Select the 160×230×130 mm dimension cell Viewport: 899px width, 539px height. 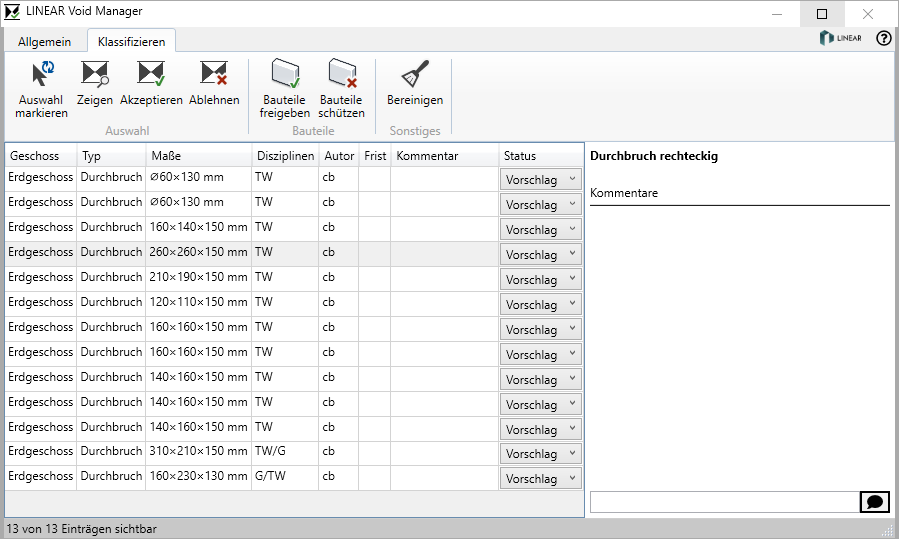tap(198, 476)
